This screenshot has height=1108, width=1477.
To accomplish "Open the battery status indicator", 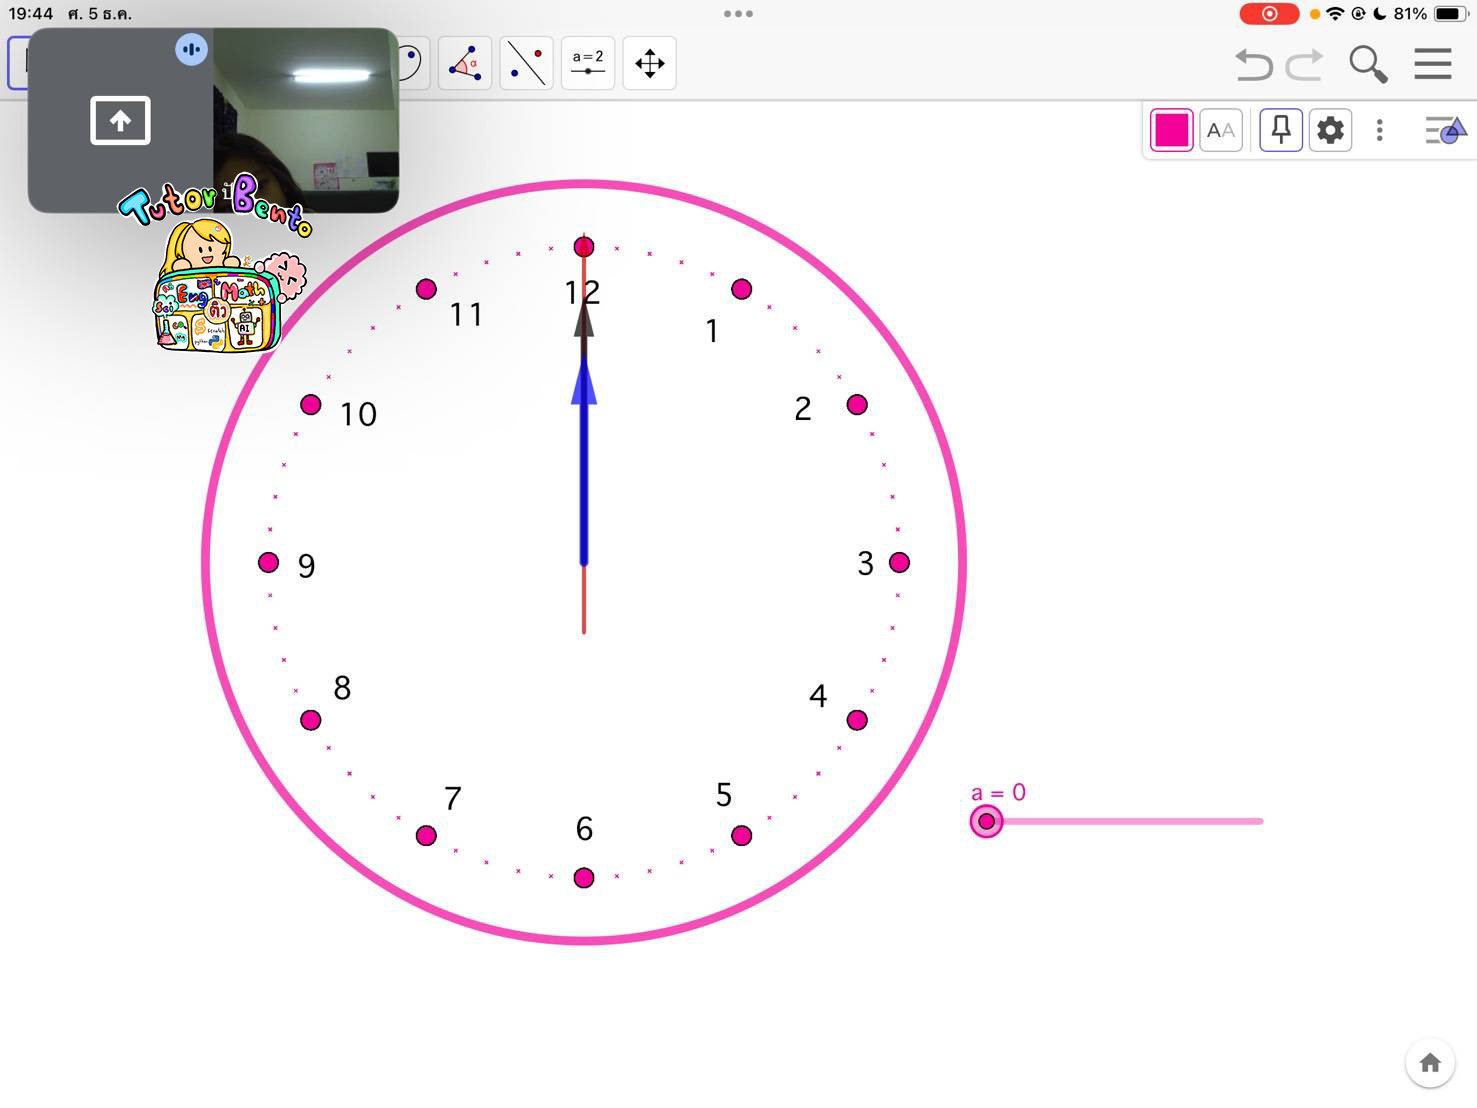I will tap(1444, 14).
